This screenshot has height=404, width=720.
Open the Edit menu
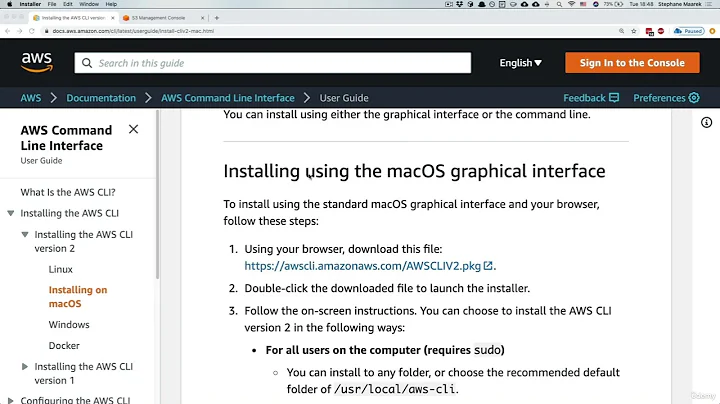tap(68, 4)
